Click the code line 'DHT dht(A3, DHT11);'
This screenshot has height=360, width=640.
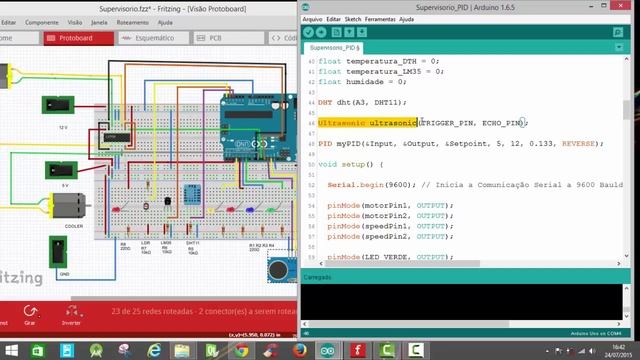tap(362, 102)
